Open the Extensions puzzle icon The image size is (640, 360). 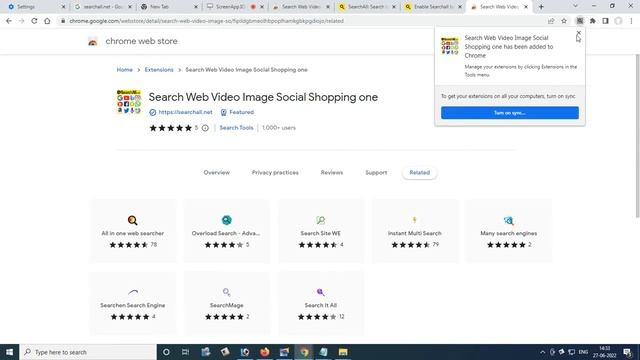[593, 21]
